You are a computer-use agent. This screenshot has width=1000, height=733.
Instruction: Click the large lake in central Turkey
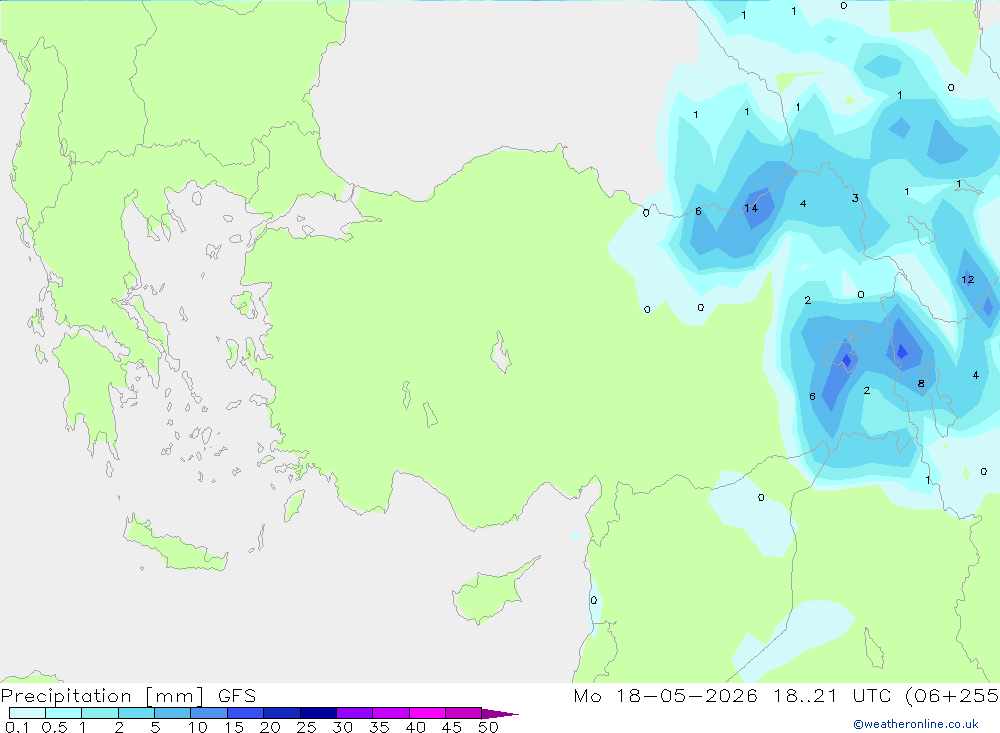tap(501, 352)
